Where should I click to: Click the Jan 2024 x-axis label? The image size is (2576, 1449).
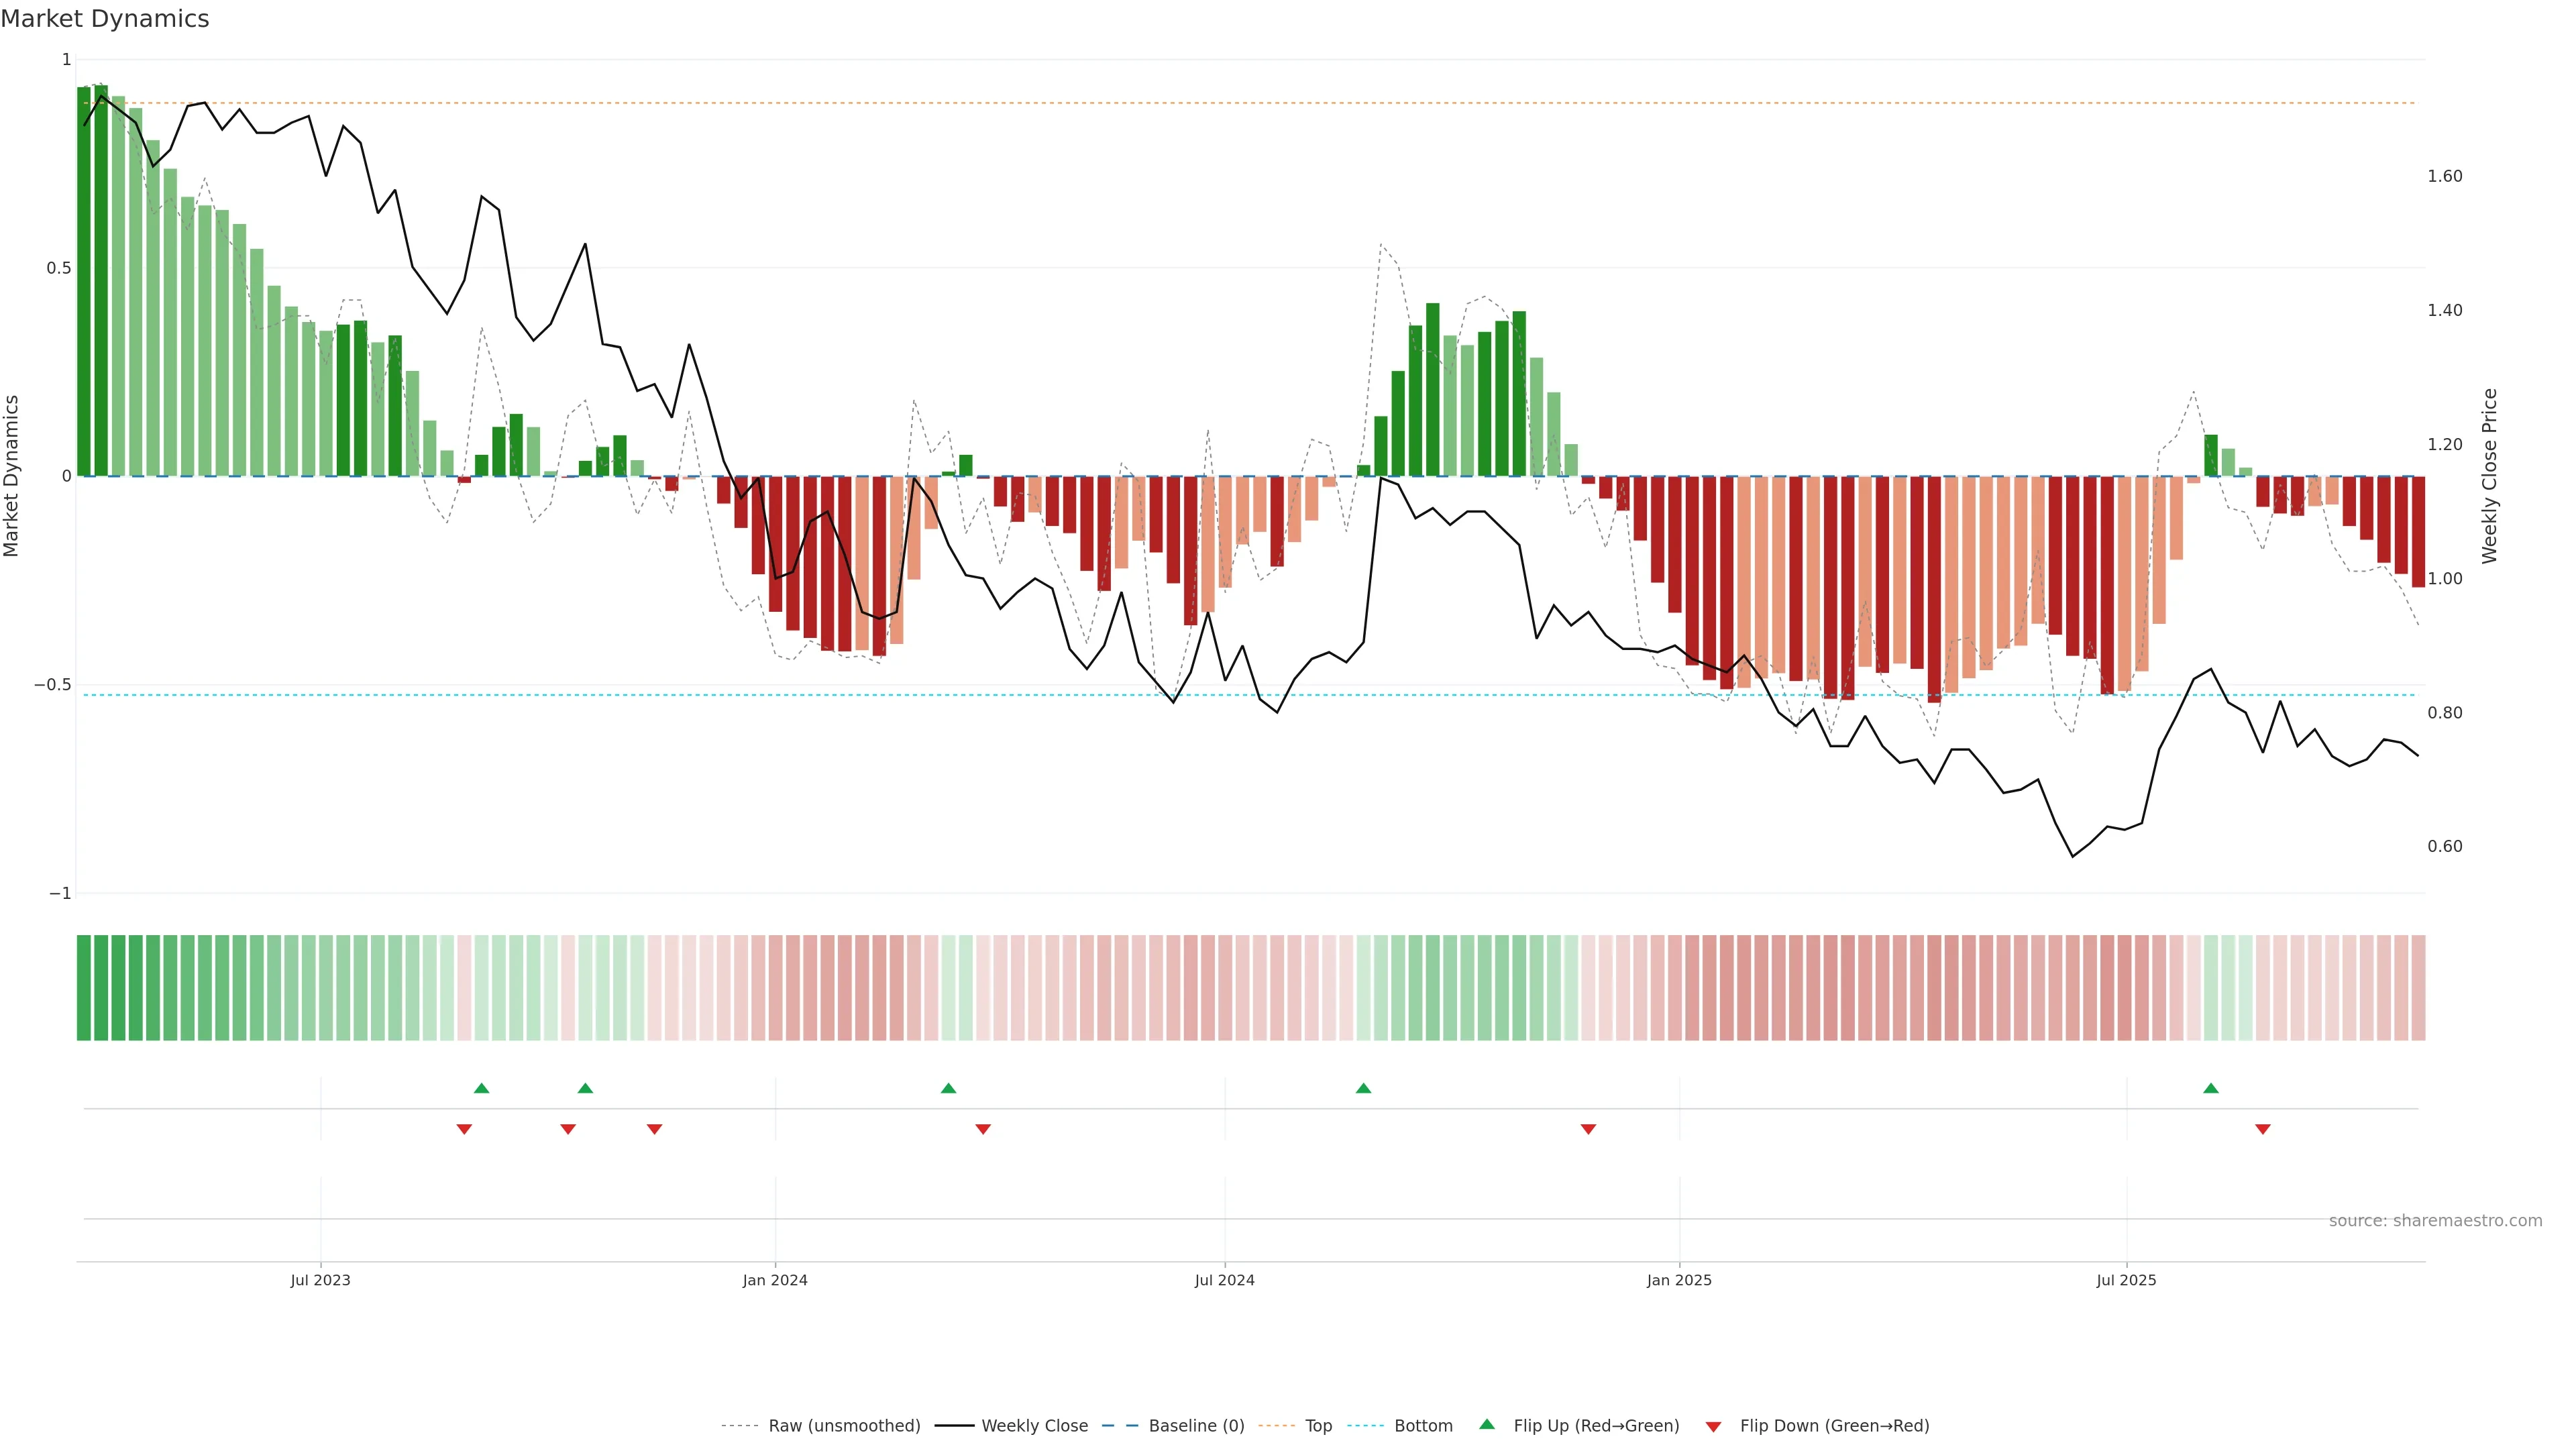(x=775, y=1280)
